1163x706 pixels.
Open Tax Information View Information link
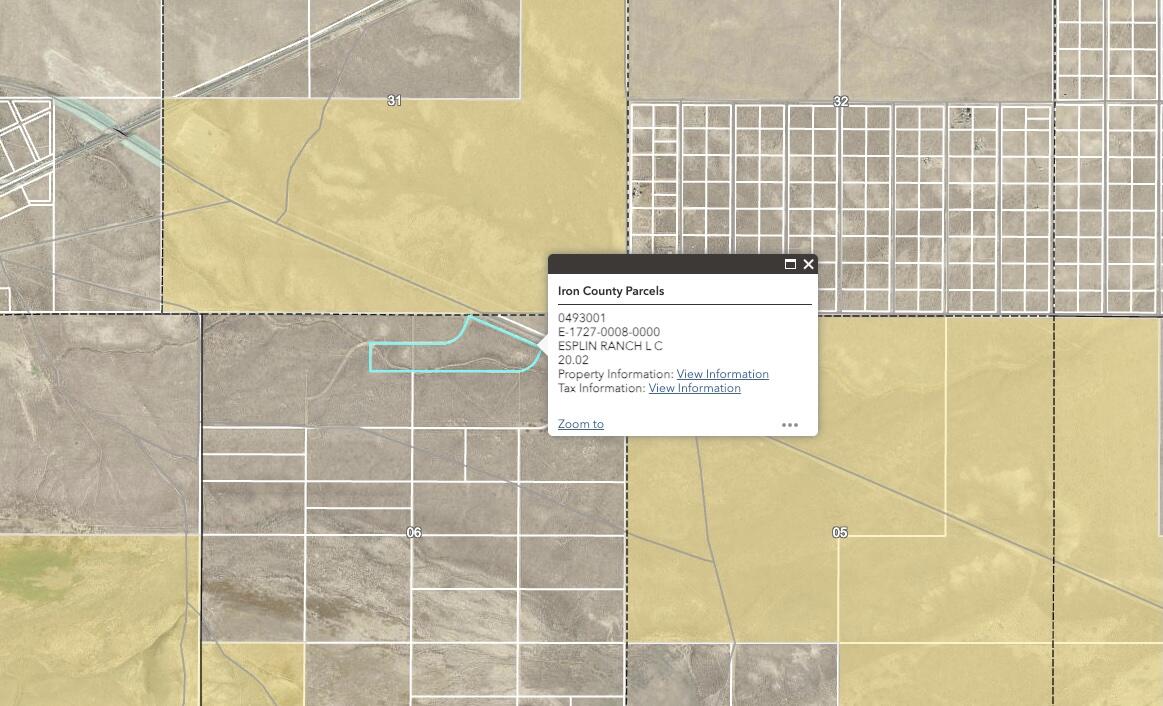coord(694,388)
